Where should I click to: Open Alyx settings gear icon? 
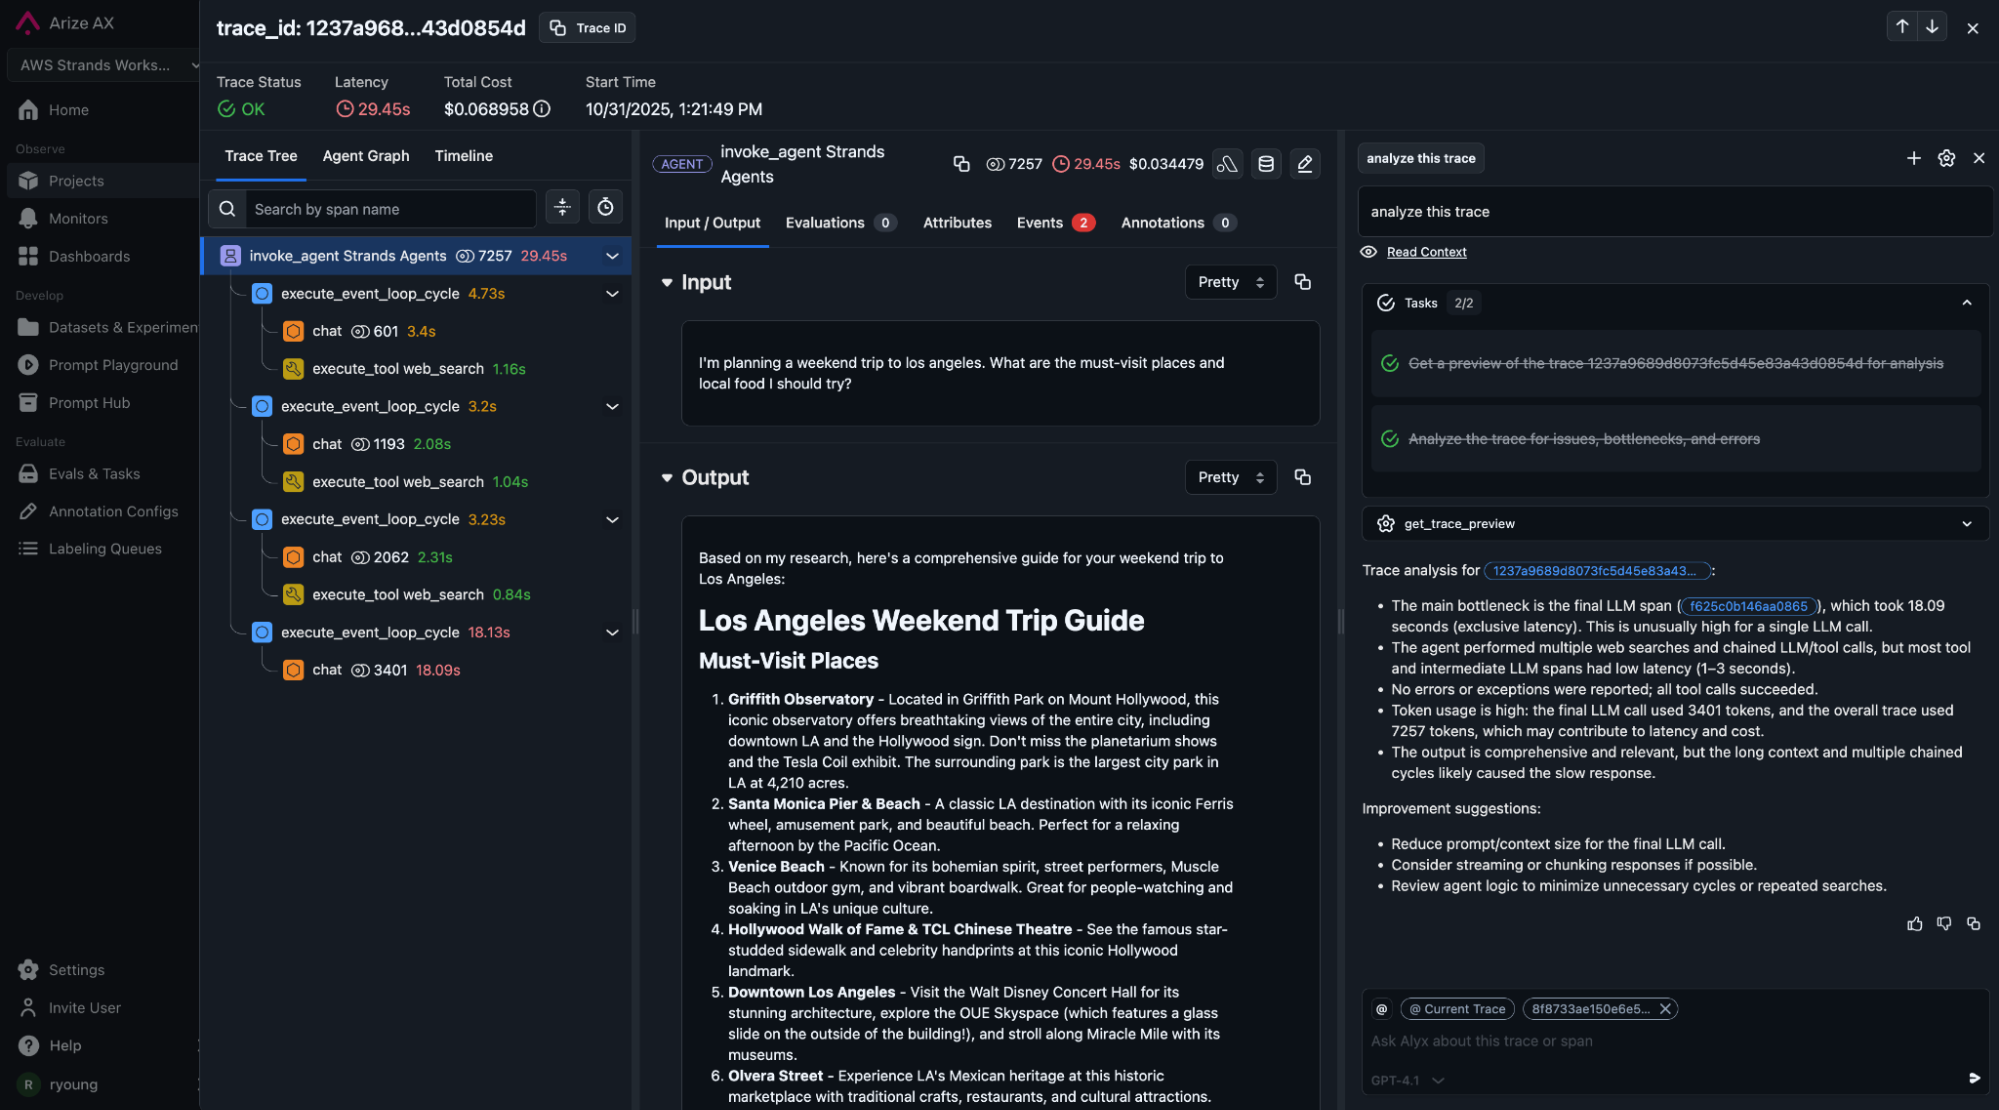point(1946,158)
